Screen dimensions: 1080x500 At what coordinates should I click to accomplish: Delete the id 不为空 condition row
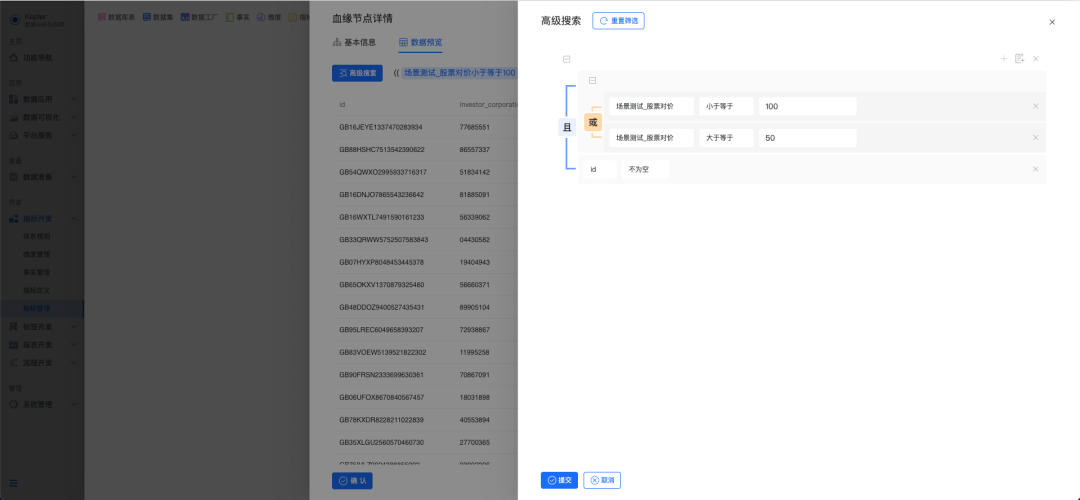(1035, 169)
